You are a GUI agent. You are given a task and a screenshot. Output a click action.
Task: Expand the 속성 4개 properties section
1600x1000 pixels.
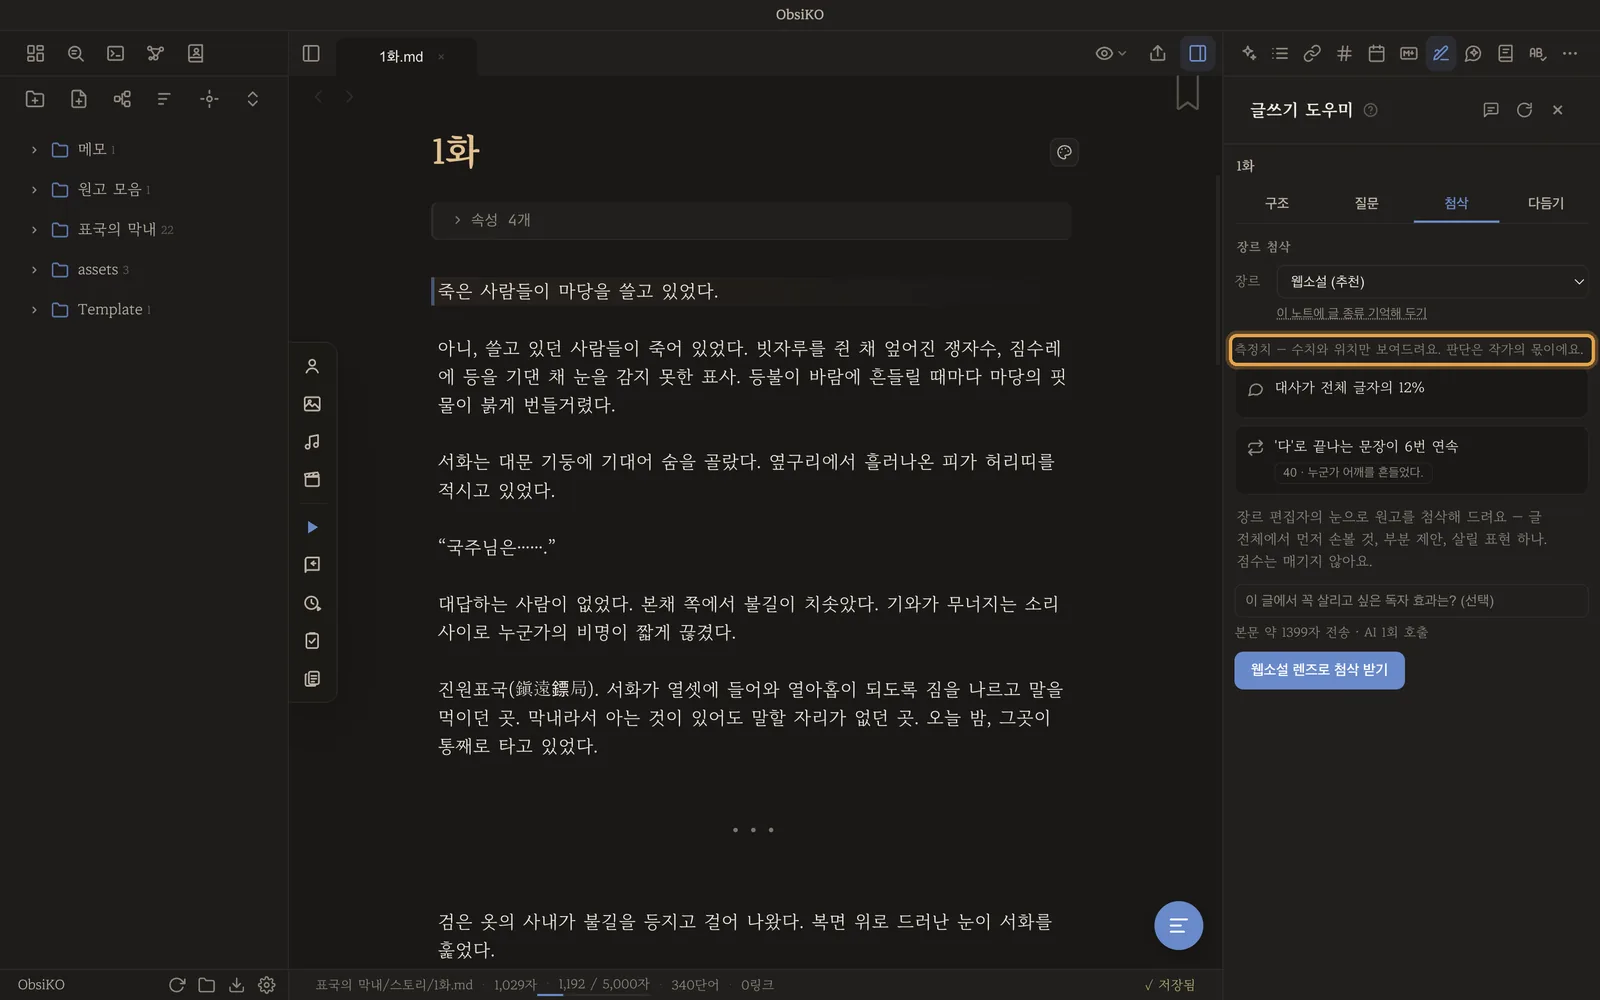click(751, 220)
